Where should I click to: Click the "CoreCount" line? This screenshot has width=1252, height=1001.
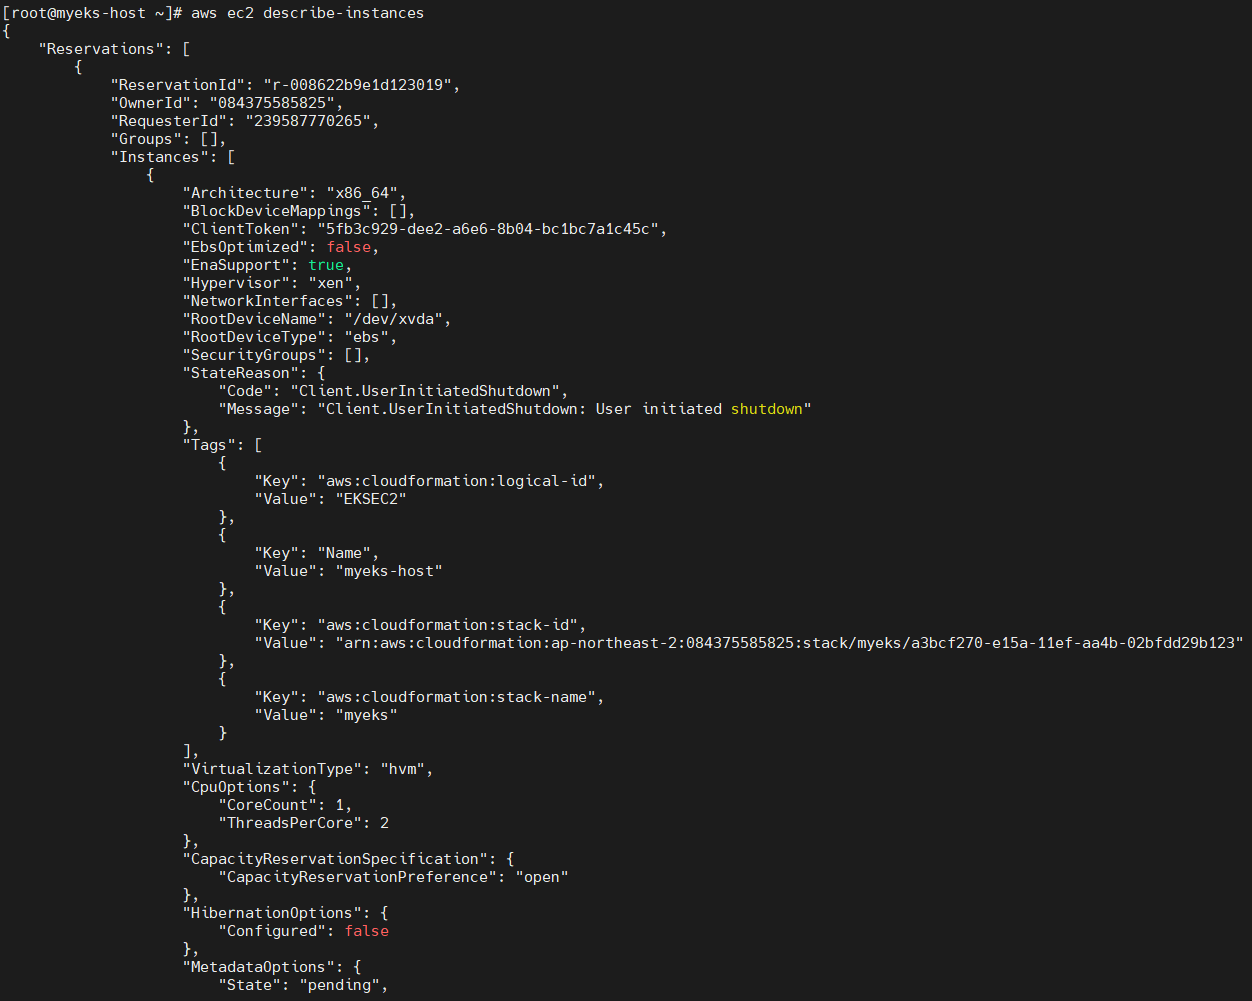[x=285, y=805]
